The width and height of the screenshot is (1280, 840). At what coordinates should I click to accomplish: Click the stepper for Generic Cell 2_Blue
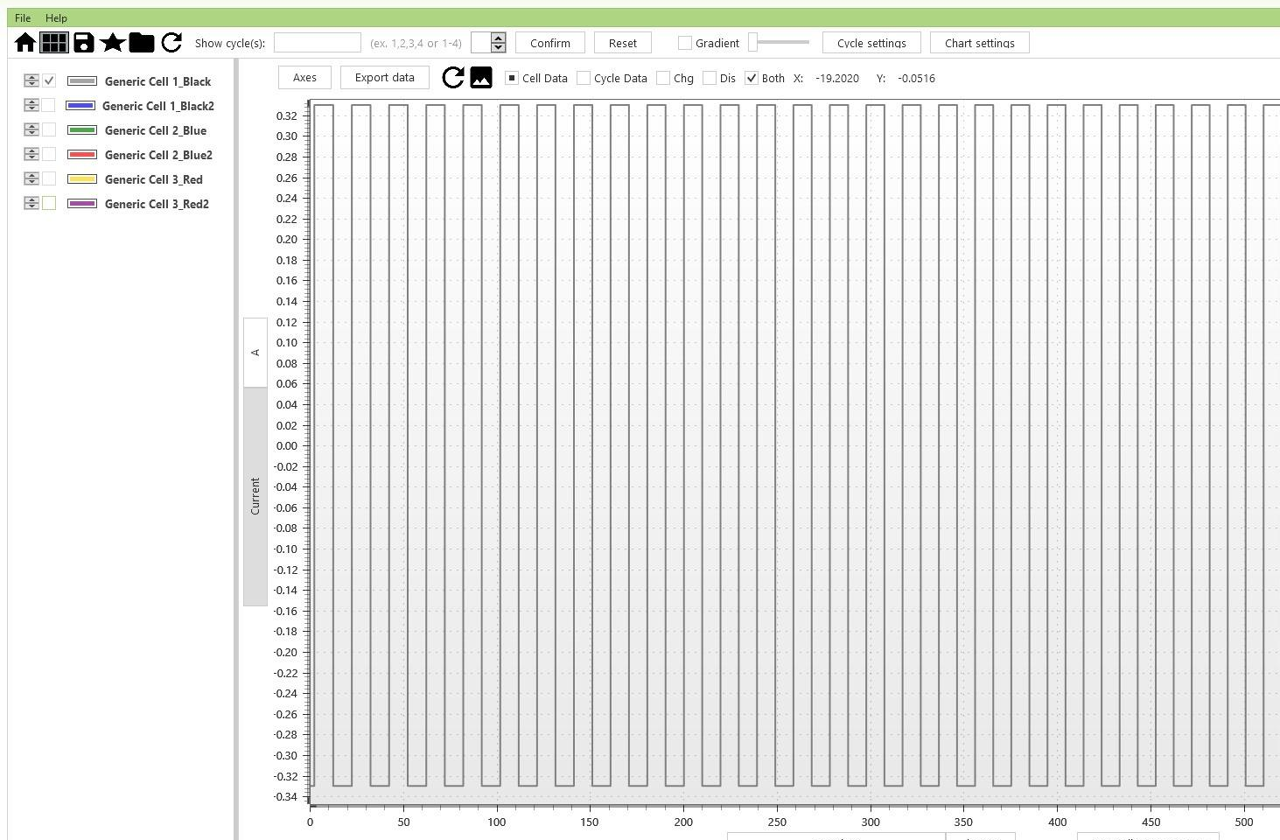tap(32, 130)
